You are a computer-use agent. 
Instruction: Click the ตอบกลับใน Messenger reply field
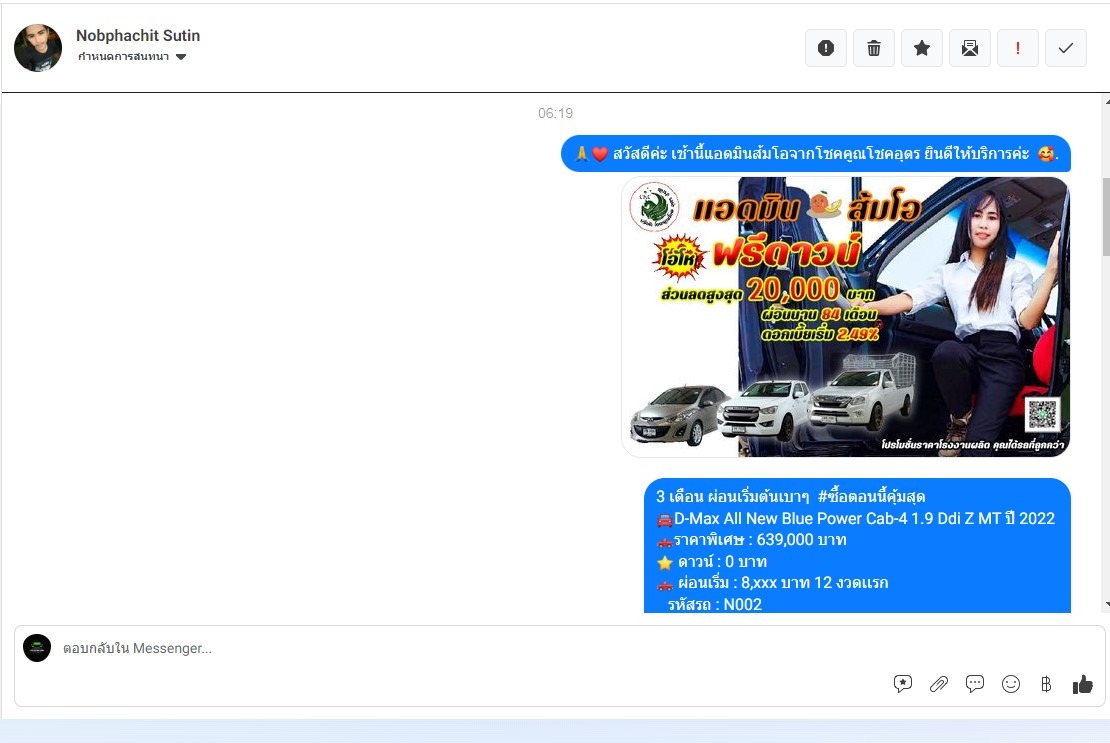pos(450,648)
